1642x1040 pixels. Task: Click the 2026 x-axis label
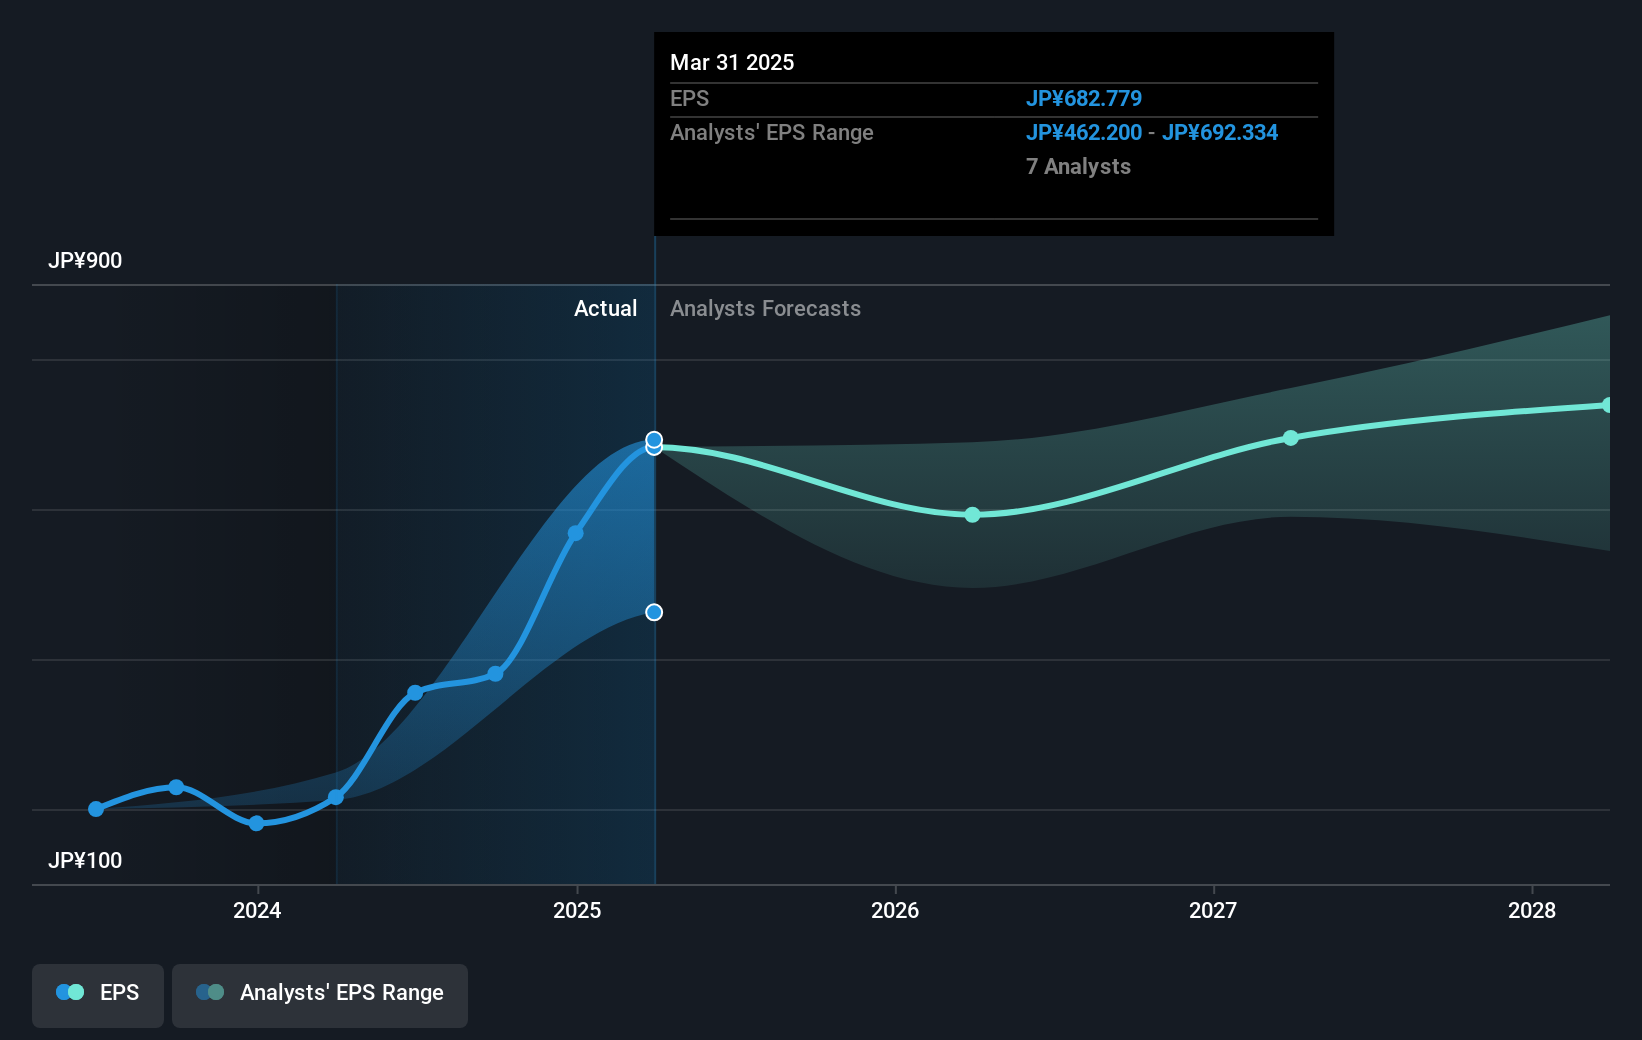click(895, 910)
